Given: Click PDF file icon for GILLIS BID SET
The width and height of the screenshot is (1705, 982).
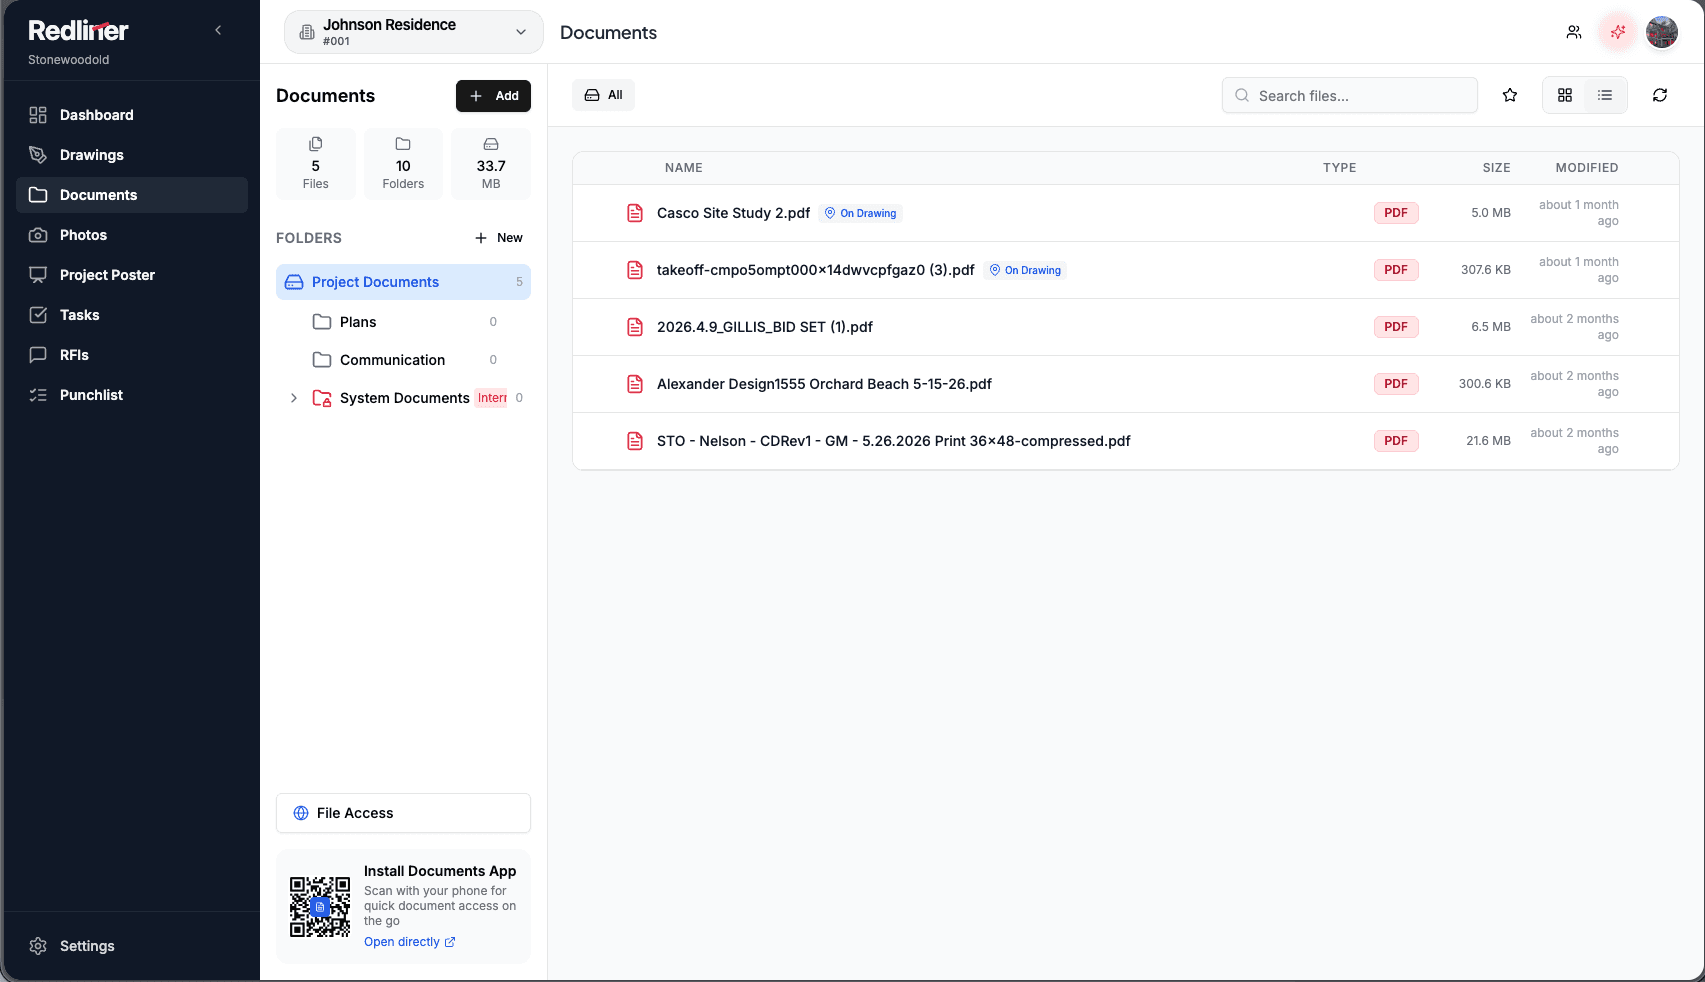Looking at the screenshot, I should pos(635,327).
